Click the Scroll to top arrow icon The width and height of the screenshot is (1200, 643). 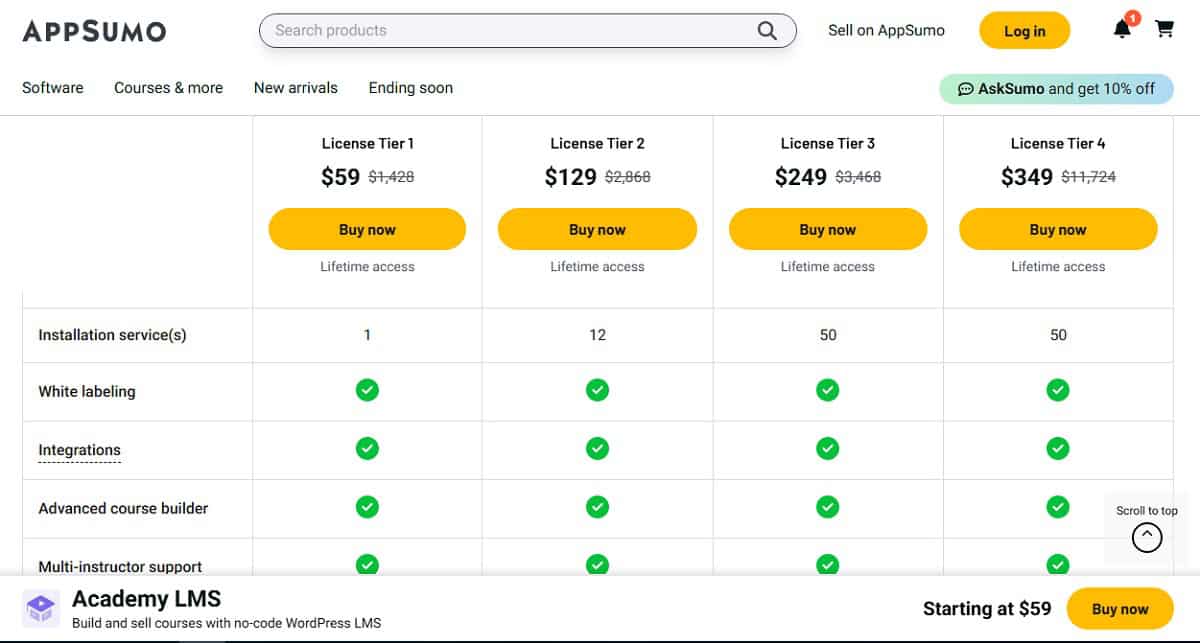point(1147,538)
